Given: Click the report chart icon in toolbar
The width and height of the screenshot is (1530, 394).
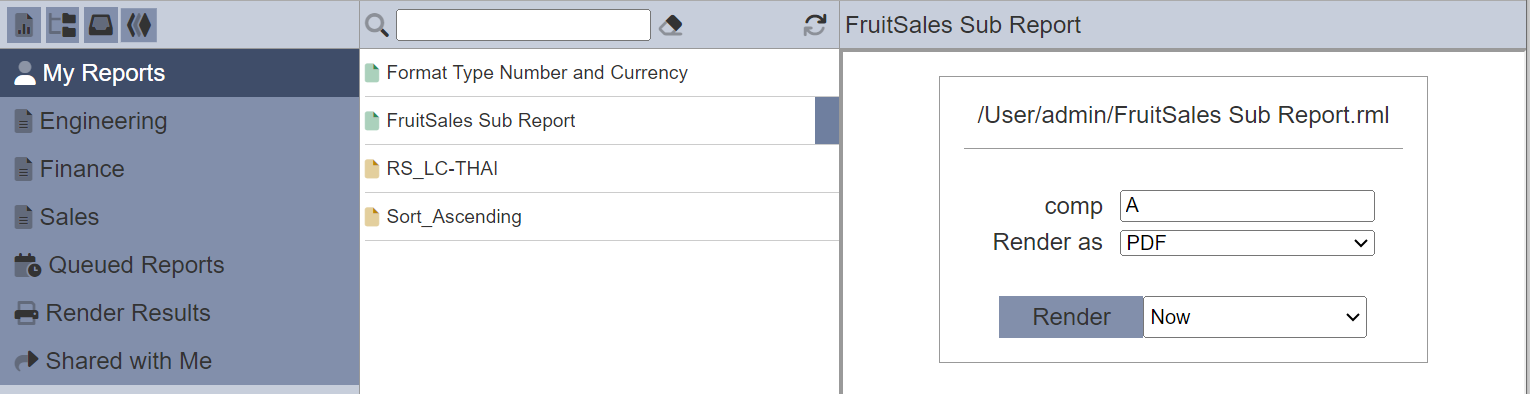Looking at the screenshot, I should pos(24,25).
